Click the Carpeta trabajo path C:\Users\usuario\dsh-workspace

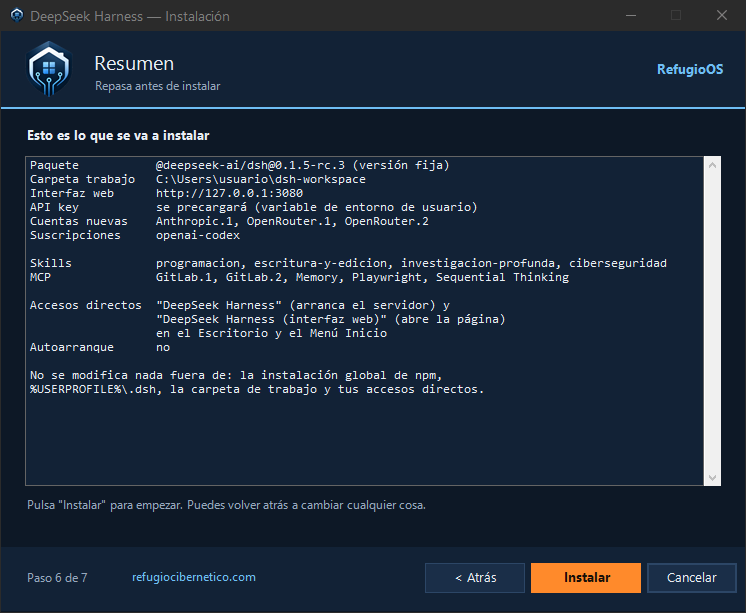261,179
